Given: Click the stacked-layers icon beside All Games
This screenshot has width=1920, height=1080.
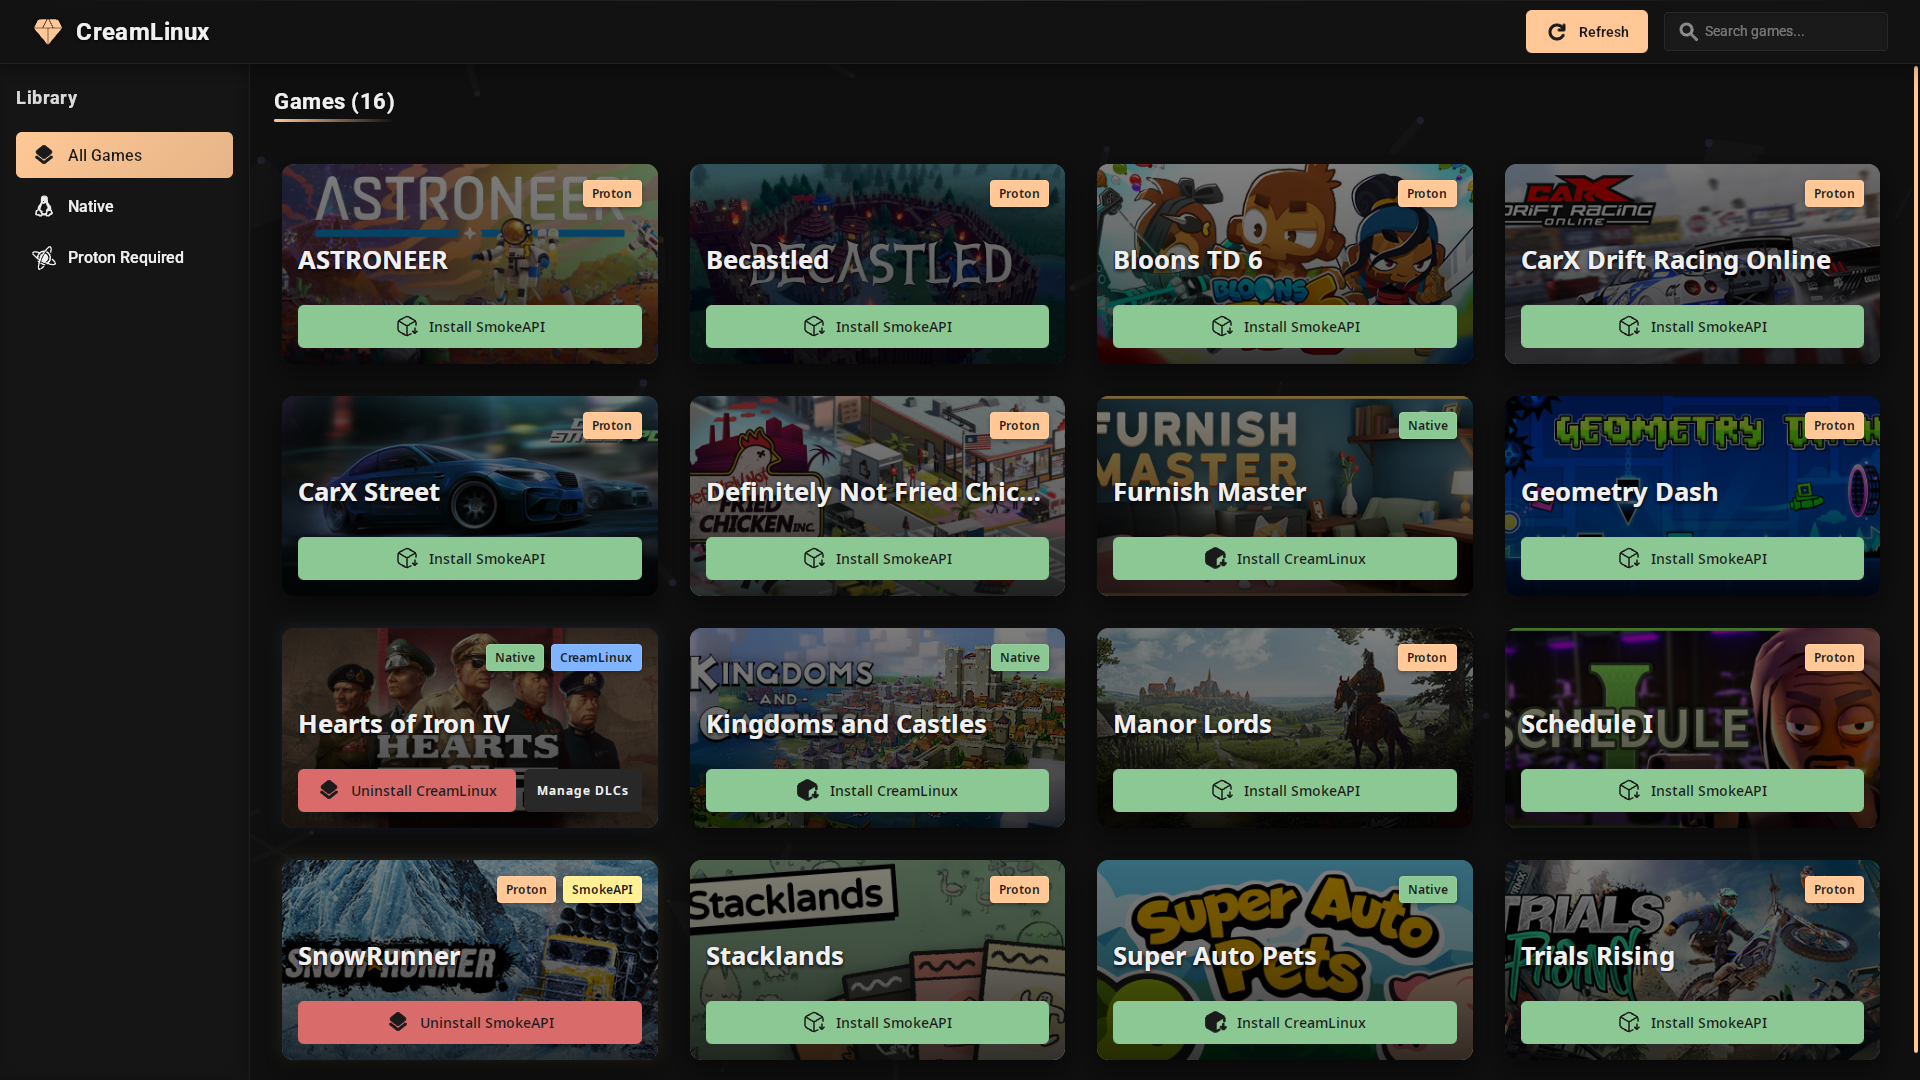Looking at the screenshot, I should tap(44, 155).
